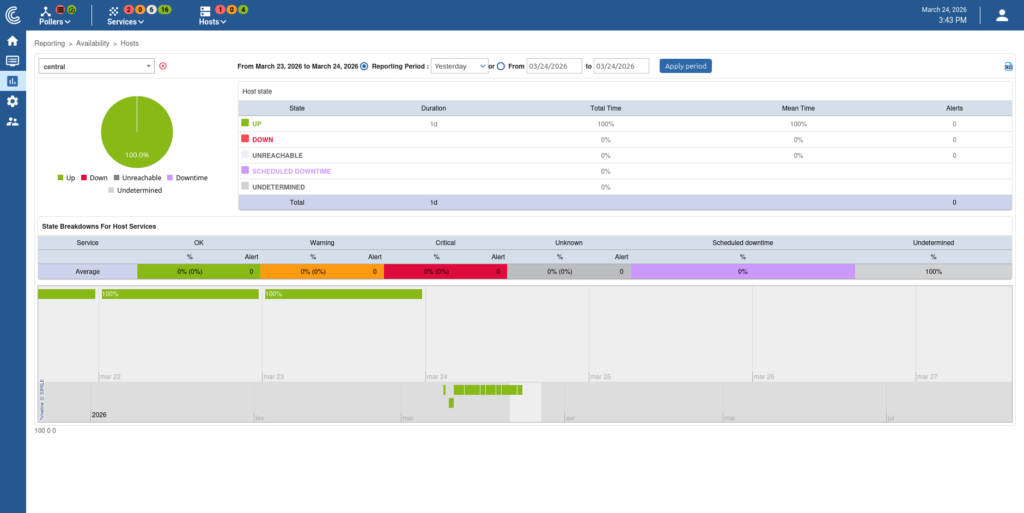Open Administration users sidebar icon
The width and height of the screenshot is (1024, 513).
click(12, 121)
